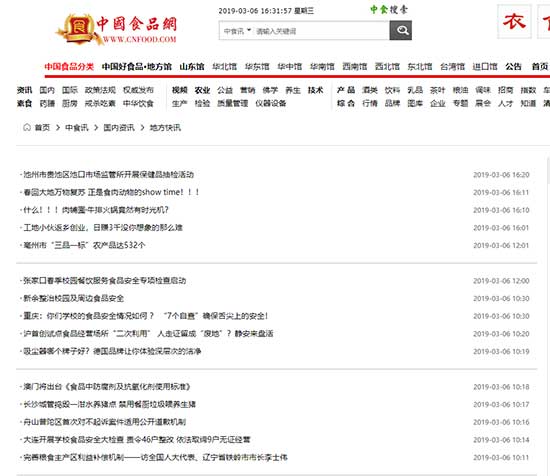Click the 质量管理 link

[233, 103]
